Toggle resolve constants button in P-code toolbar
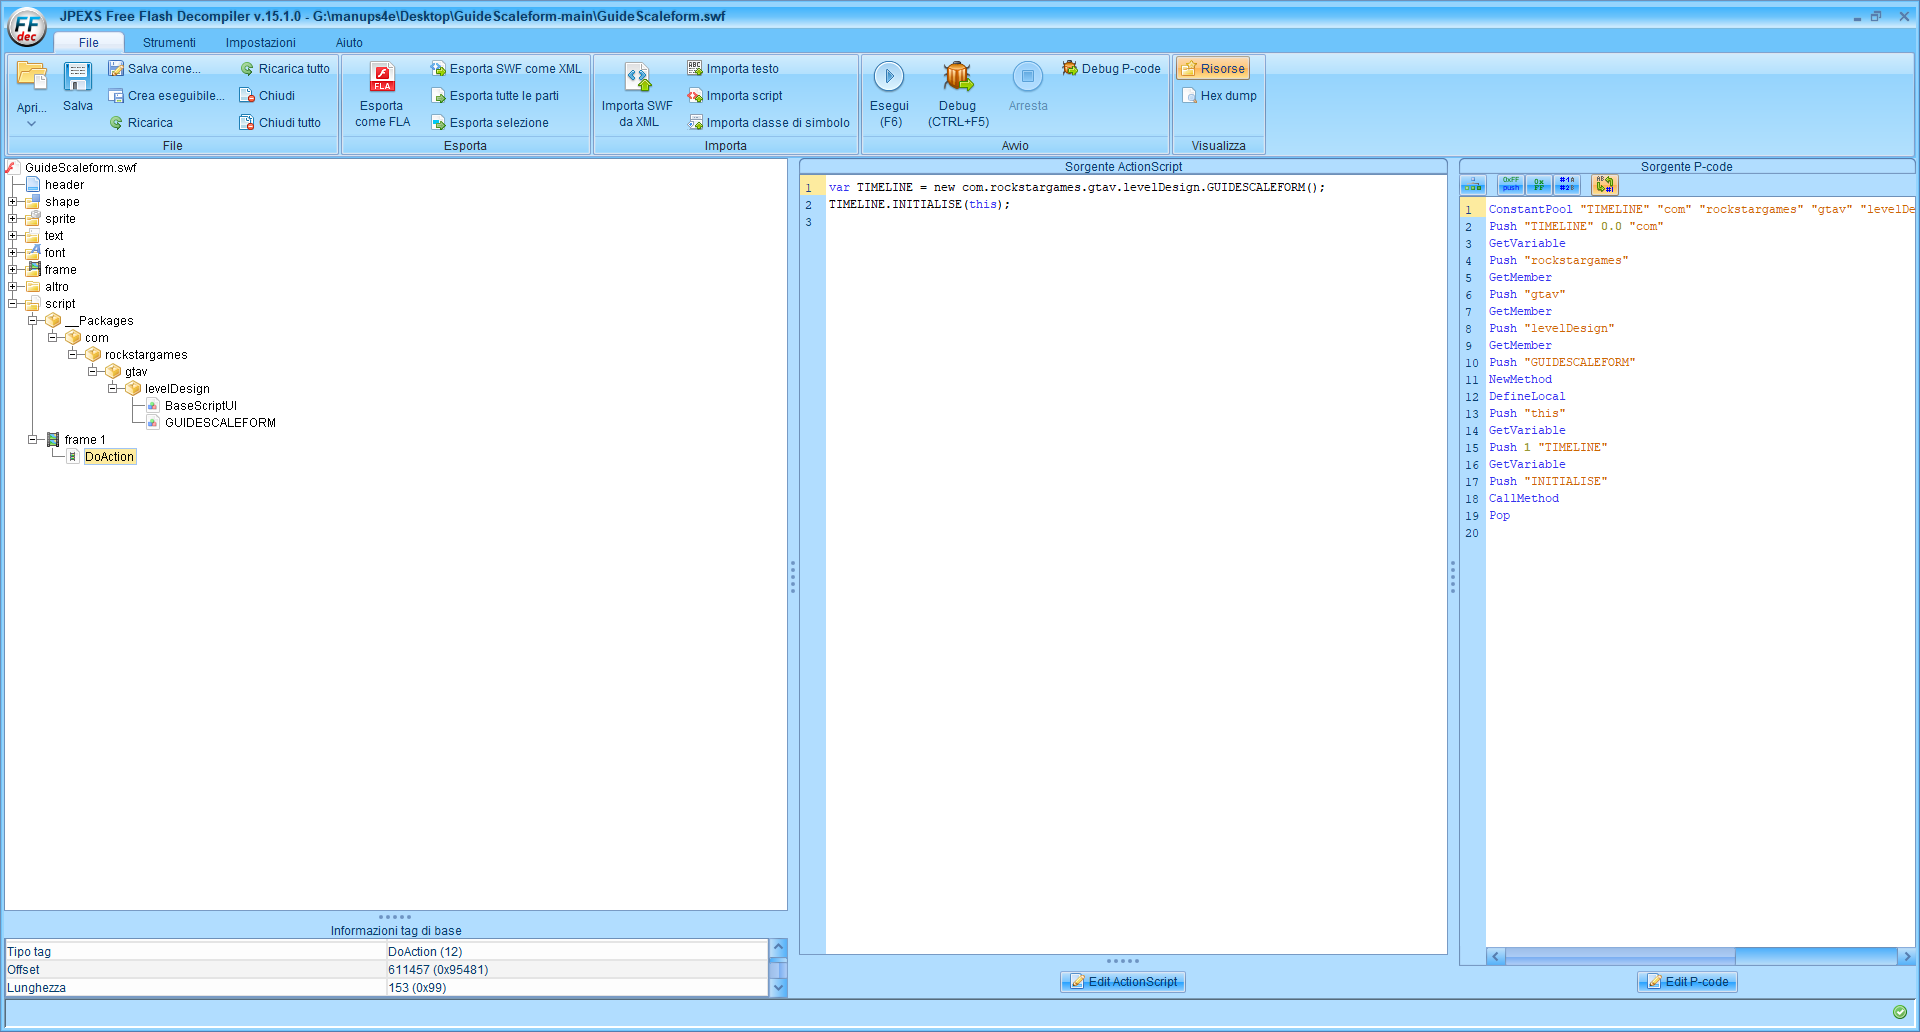This screenshot has width=1920, height=1032. coord(1567,185)
